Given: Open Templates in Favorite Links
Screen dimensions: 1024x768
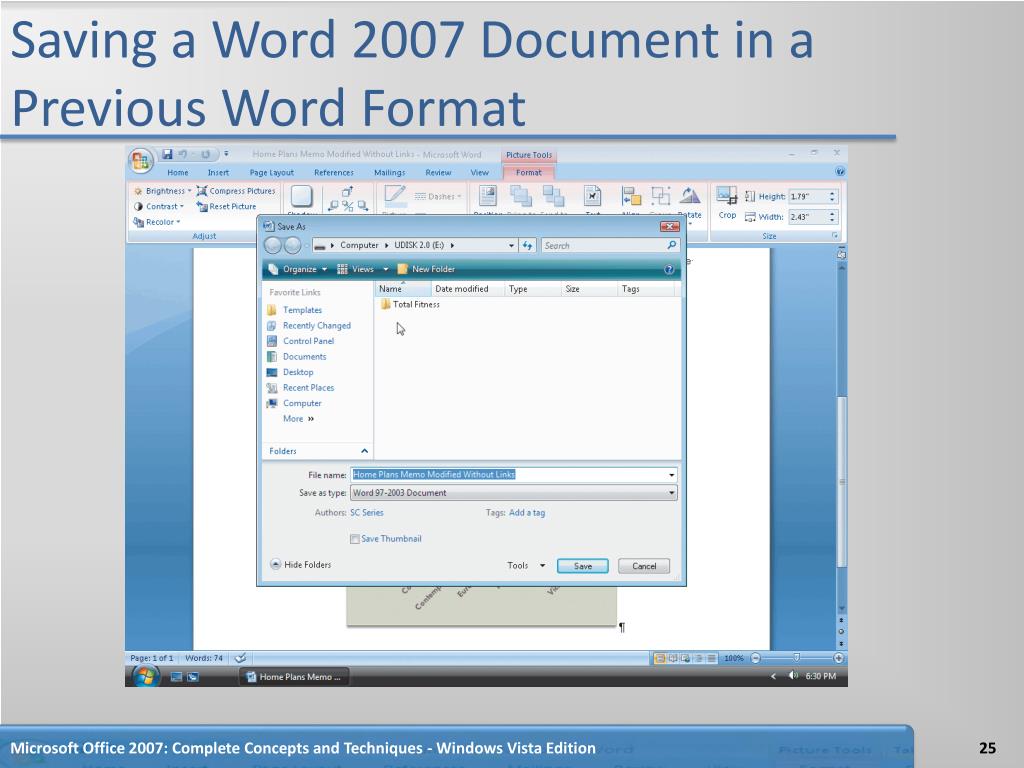Looking at the screenshot, I should pos(302,310).
